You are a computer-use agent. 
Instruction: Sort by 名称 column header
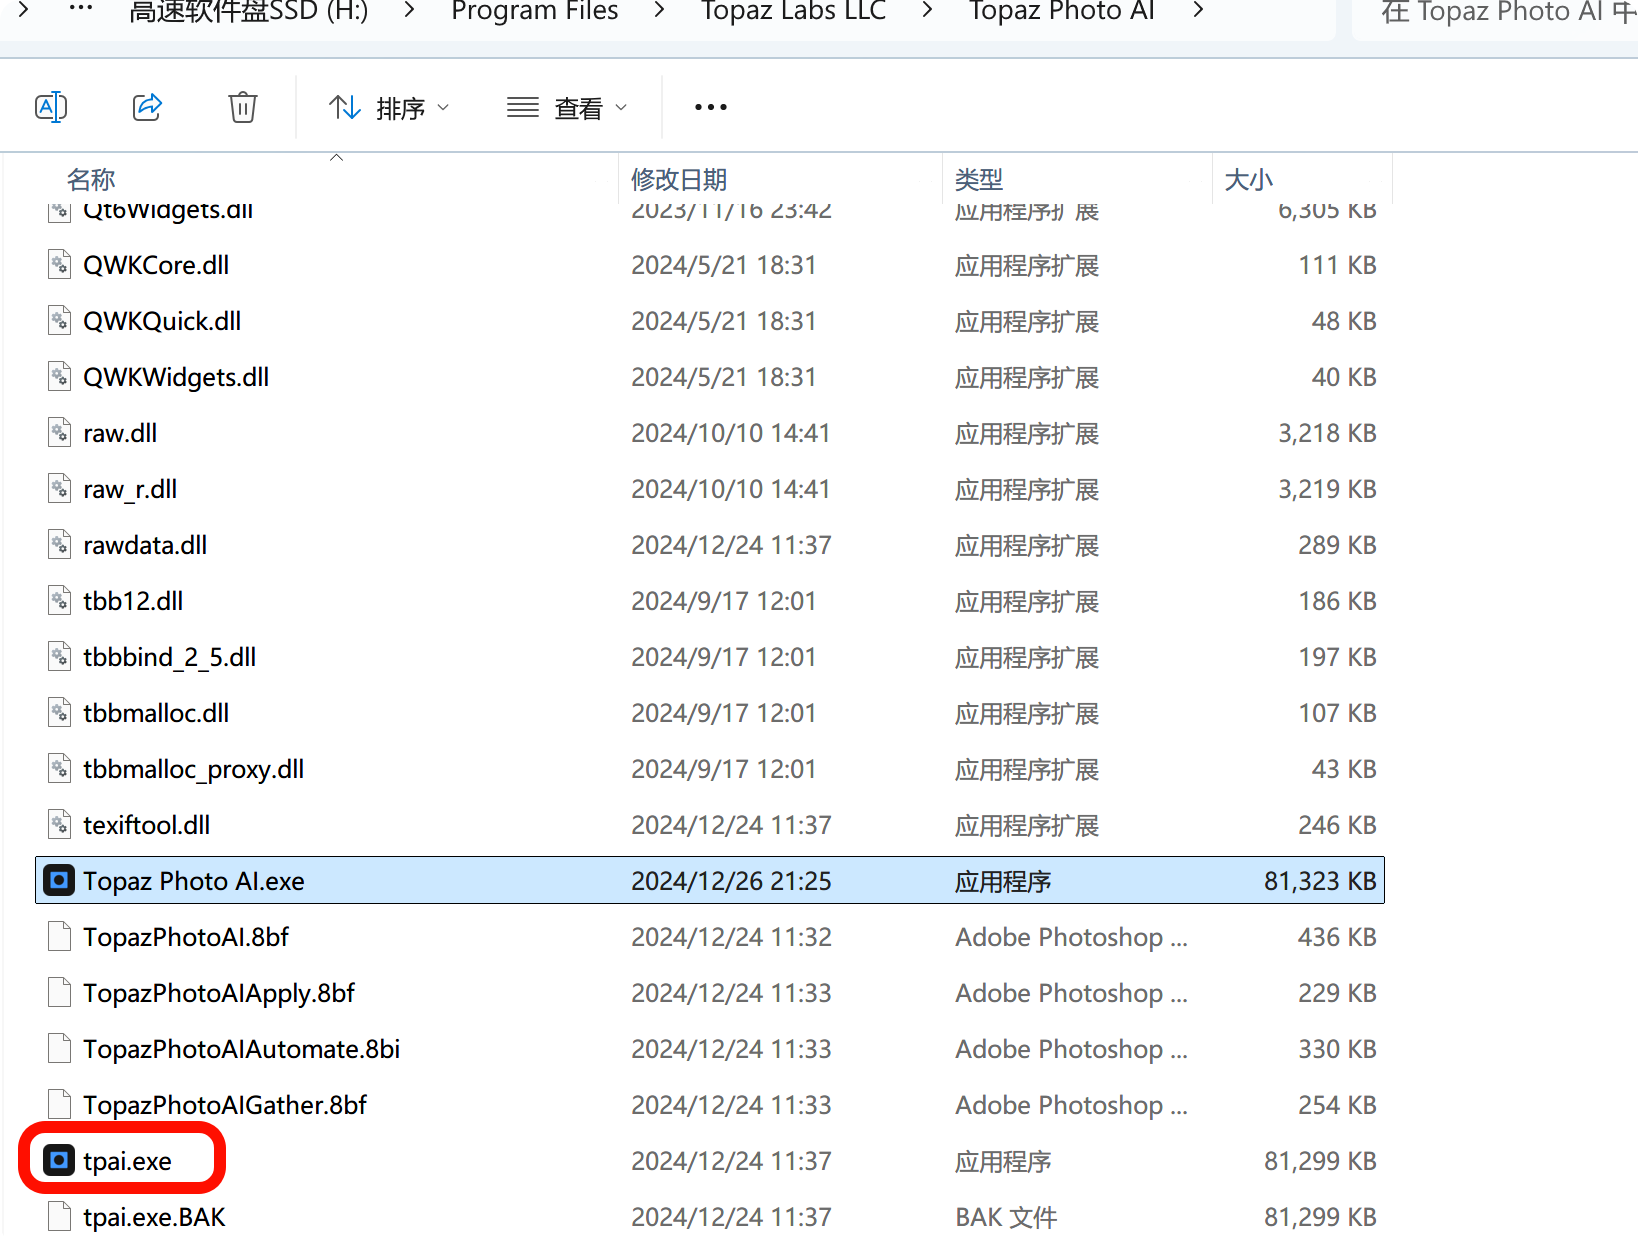91,179
